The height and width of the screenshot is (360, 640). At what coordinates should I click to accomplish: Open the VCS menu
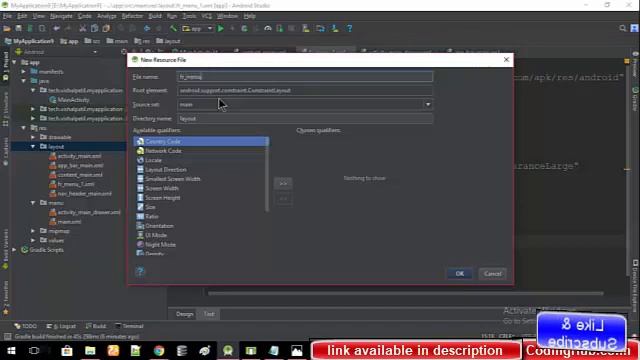coord(207,16)
